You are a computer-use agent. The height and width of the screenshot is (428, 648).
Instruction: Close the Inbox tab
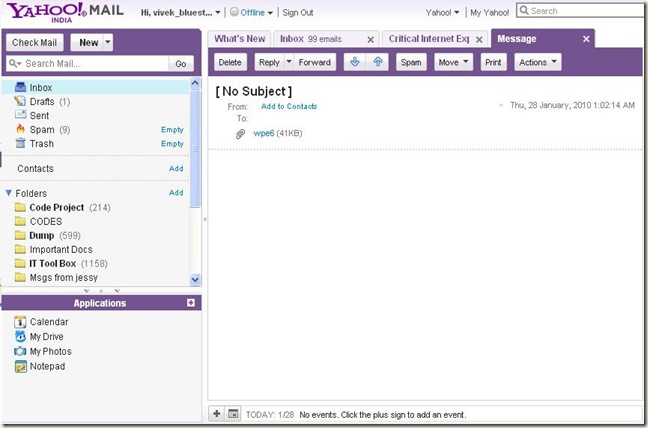click(x=371, y=40)
